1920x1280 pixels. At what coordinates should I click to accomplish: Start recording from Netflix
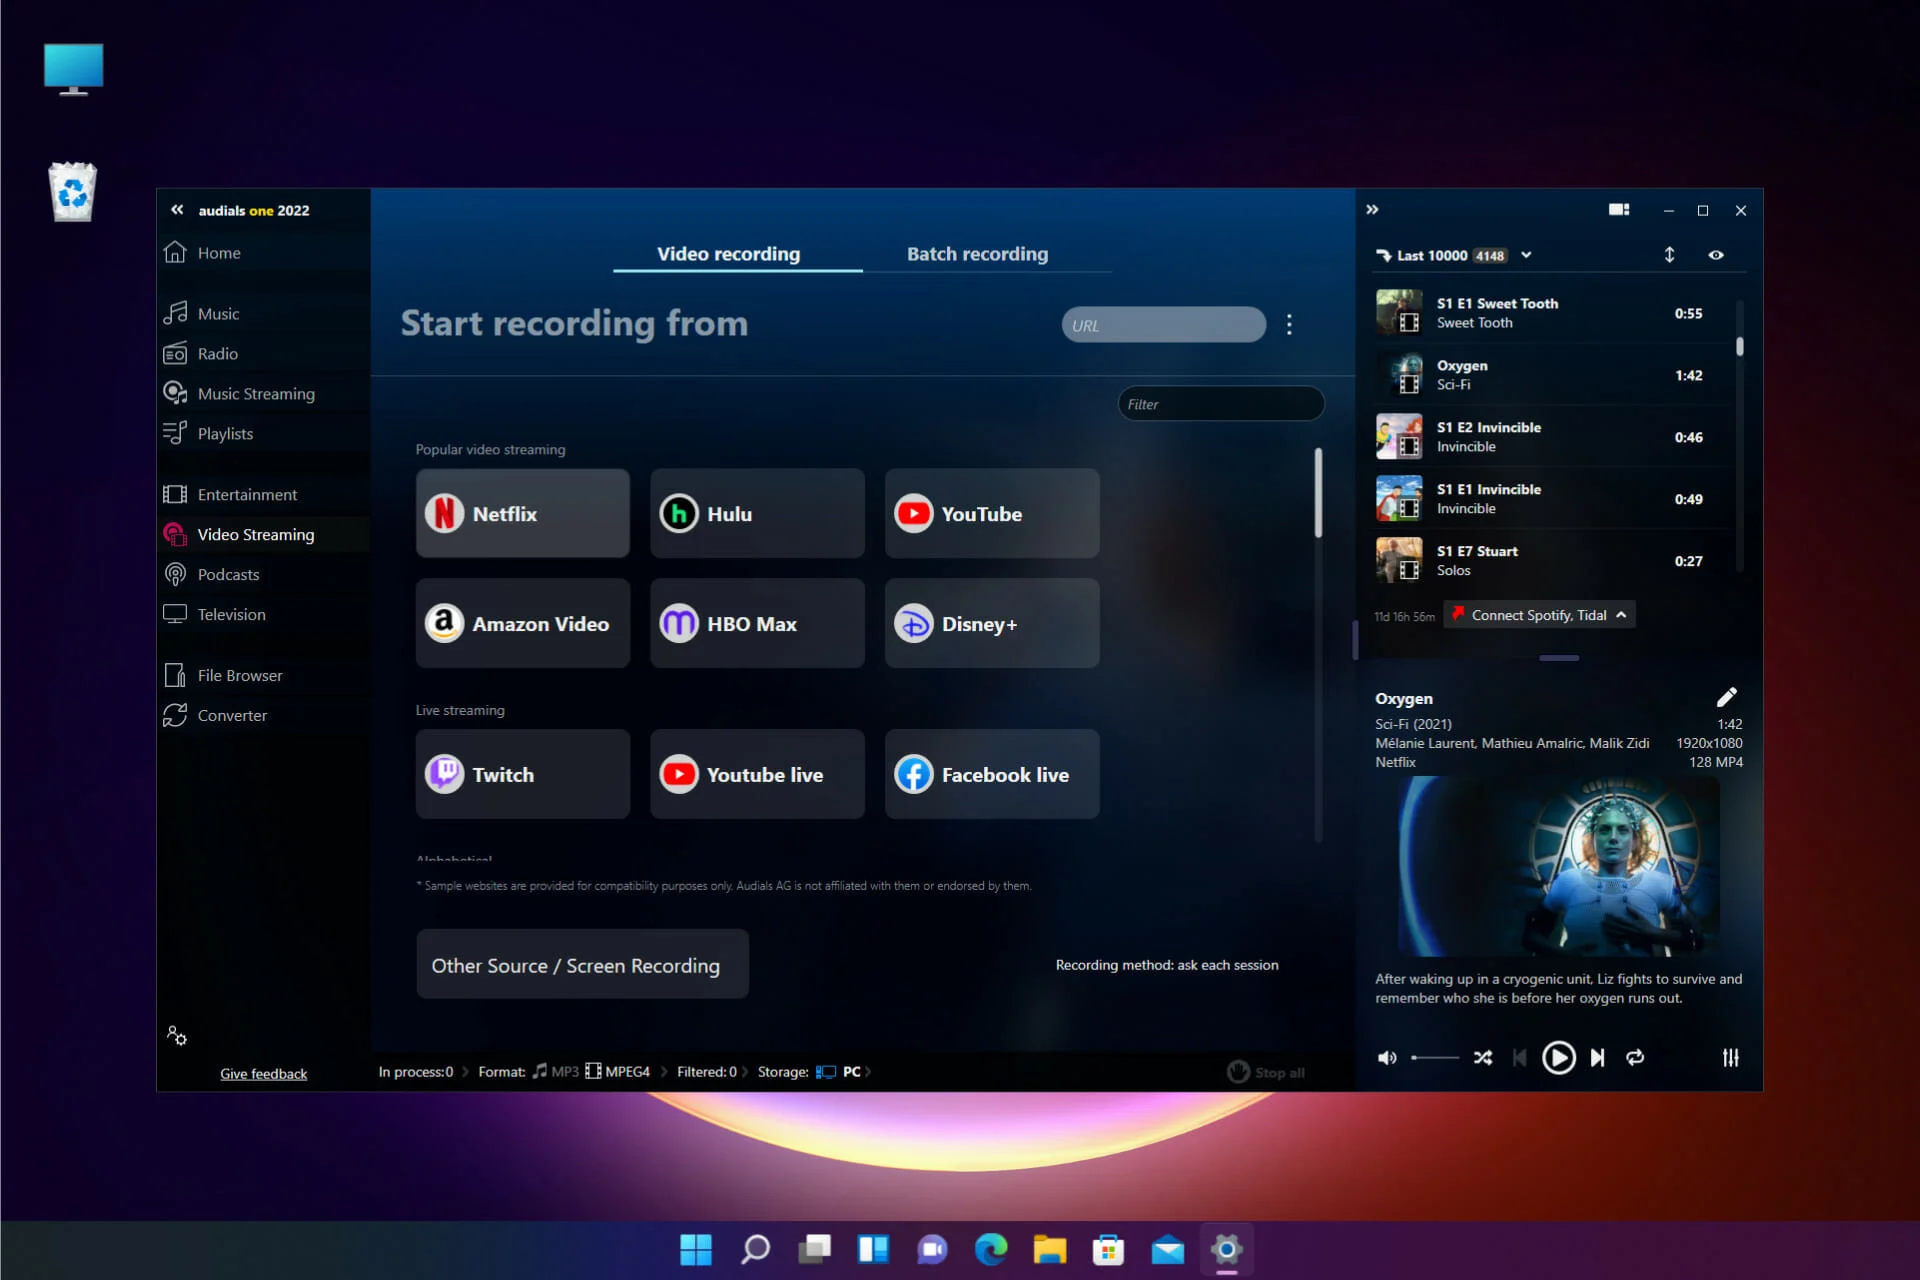[523, 513]
